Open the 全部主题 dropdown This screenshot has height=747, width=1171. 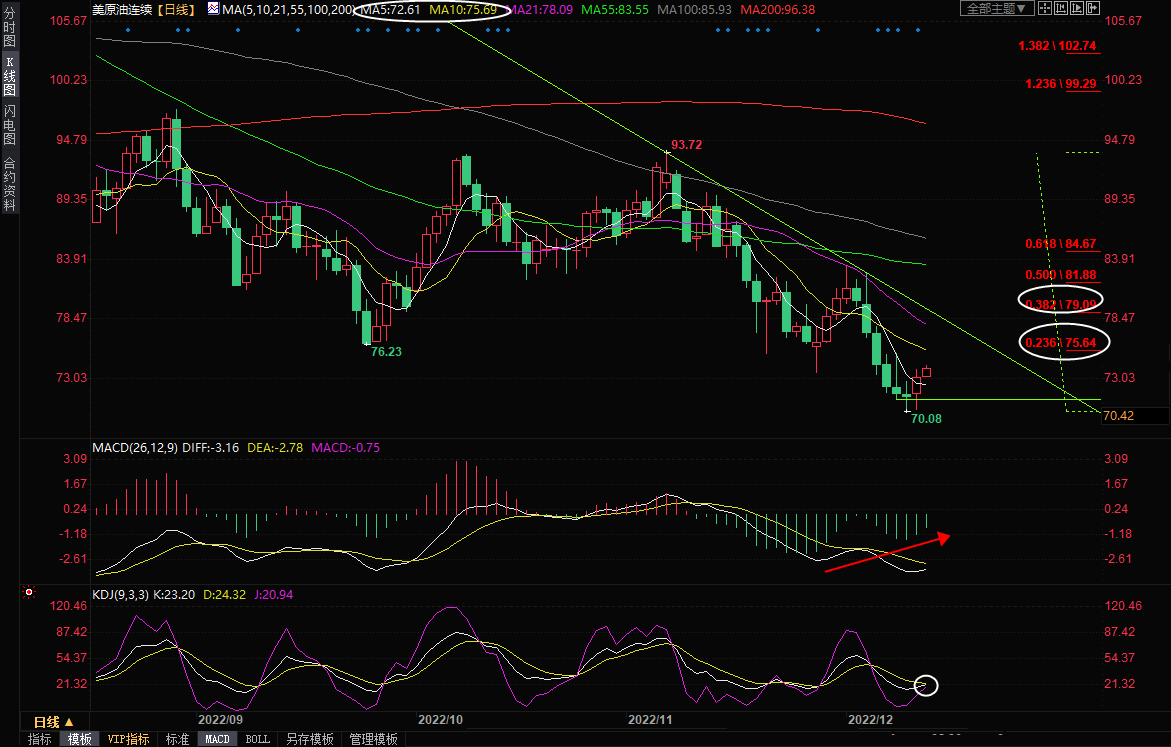(x=999, y=9)
